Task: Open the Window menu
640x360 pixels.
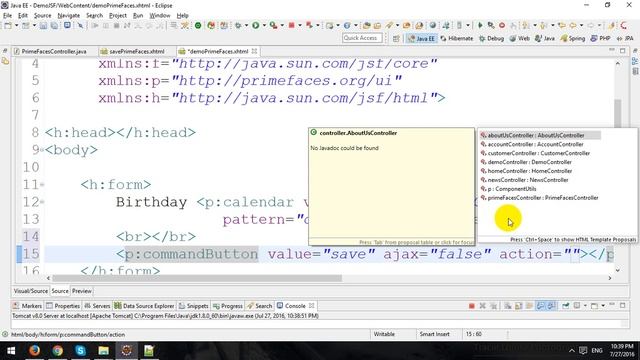Action: click(160, 16)
